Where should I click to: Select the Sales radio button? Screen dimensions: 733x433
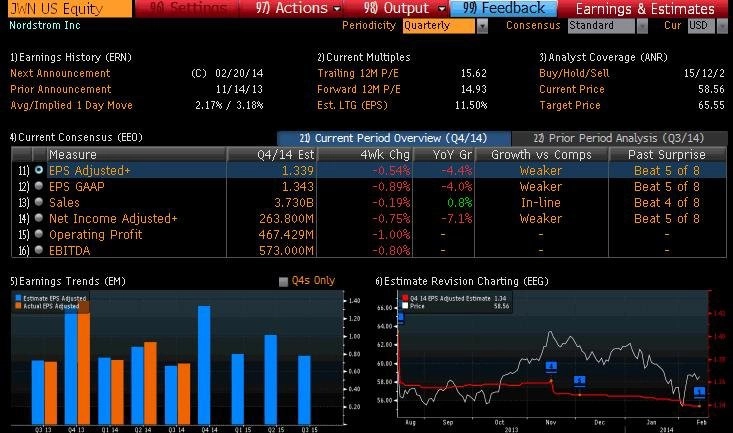click(x=39, y=202)
